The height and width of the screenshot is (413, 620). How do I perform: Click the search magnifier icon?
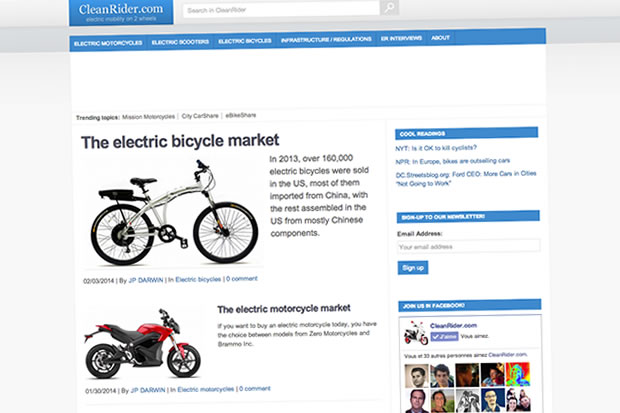(x=389, y=9)
